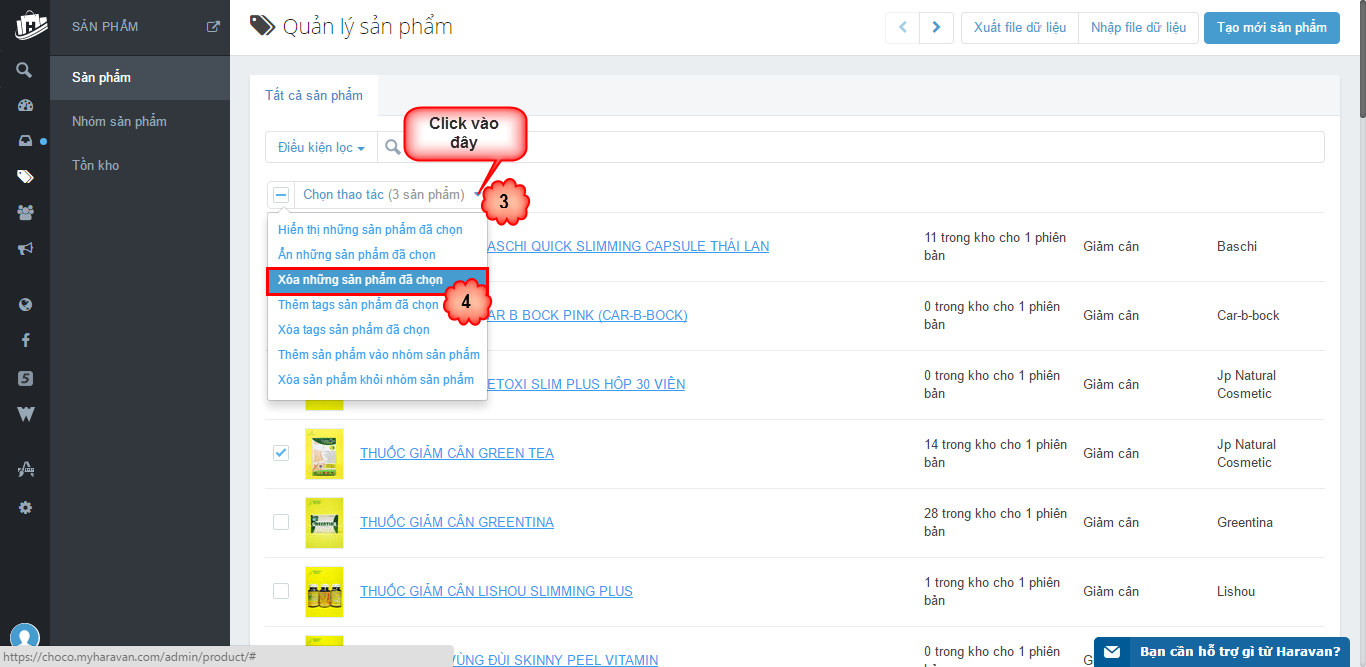The image size is (1366, 667).
Task: Click Jp Natural Cosmetic in the GREEN TEA row
Action: tap(1247, 454)
